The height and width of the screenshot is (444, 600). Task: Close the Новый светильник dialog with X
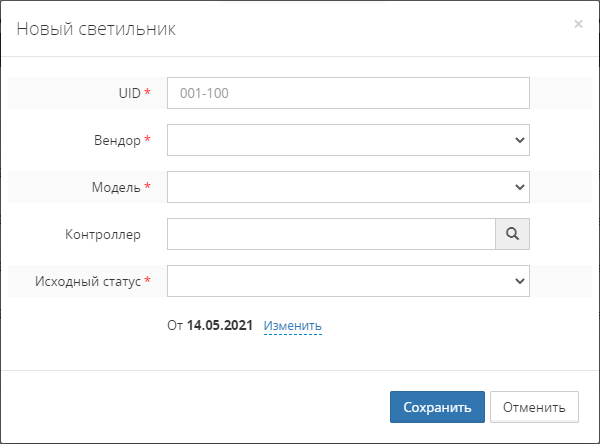(578, 24)
